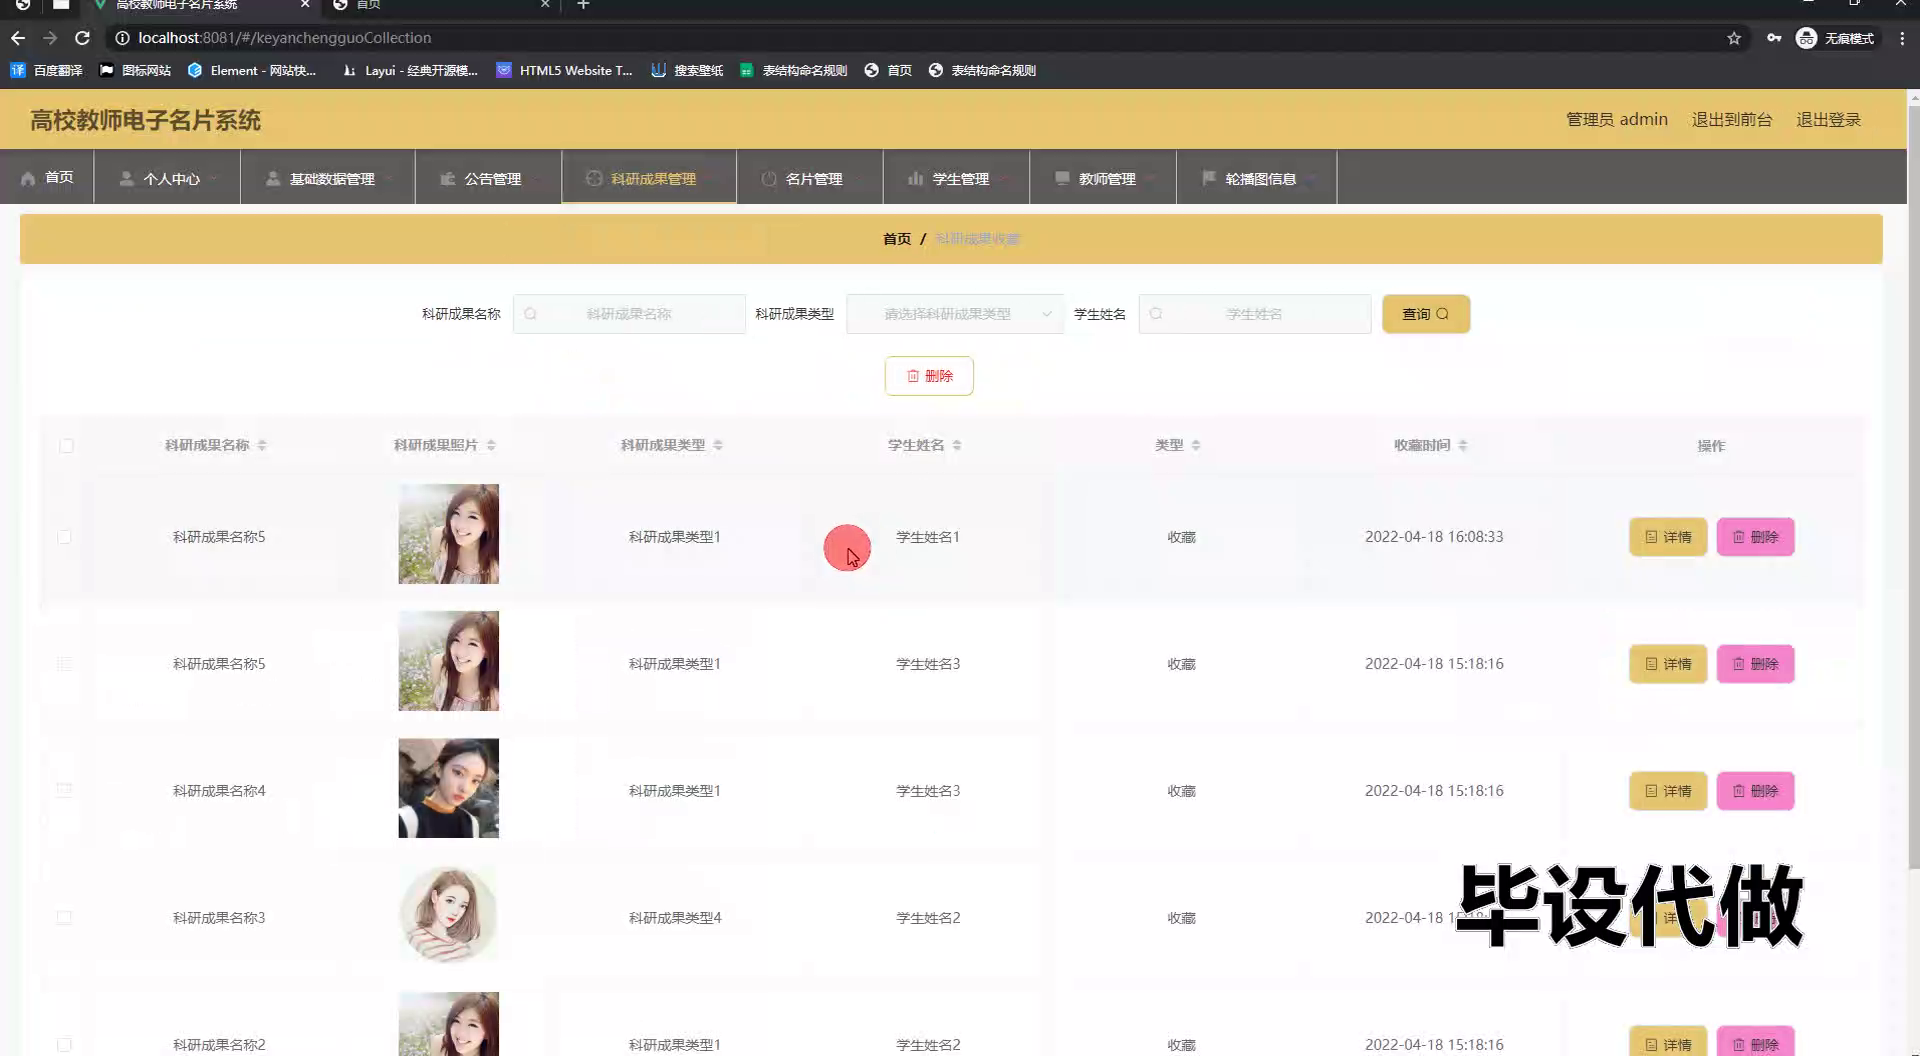Viewport: 1920px width, 1056px height.
Task: Go to 首页 in the navigation bar
Action: click(x=47, y=178)
